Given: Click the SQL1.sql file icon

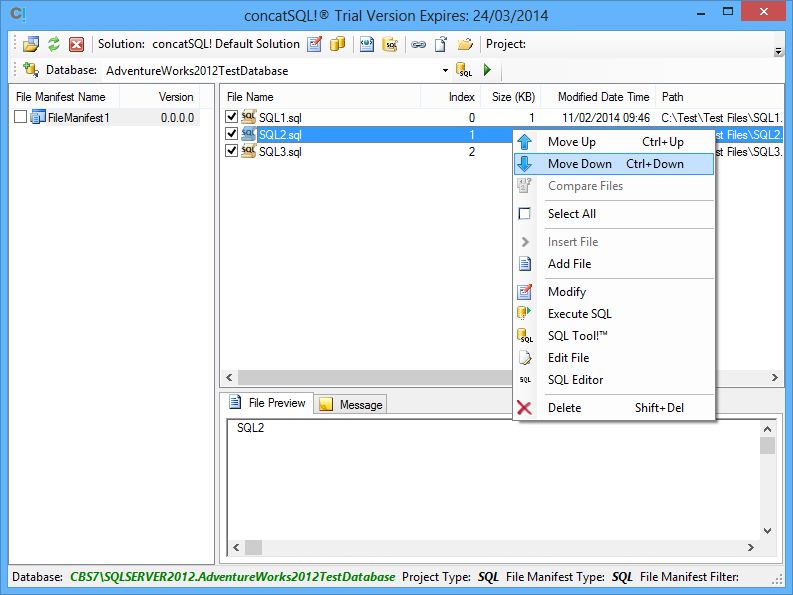Looking at the screenshot, I should click(248, 117).
